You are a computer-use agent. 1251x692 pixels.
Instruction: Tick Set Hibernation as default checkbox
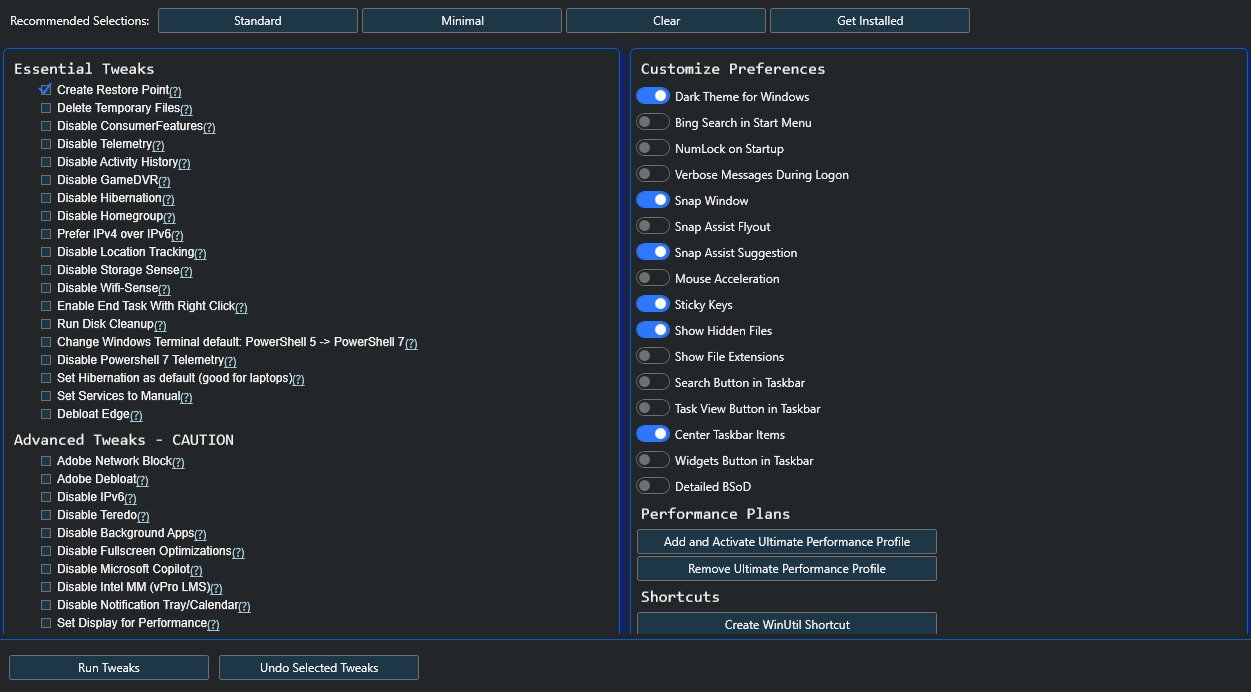point(46,378)
